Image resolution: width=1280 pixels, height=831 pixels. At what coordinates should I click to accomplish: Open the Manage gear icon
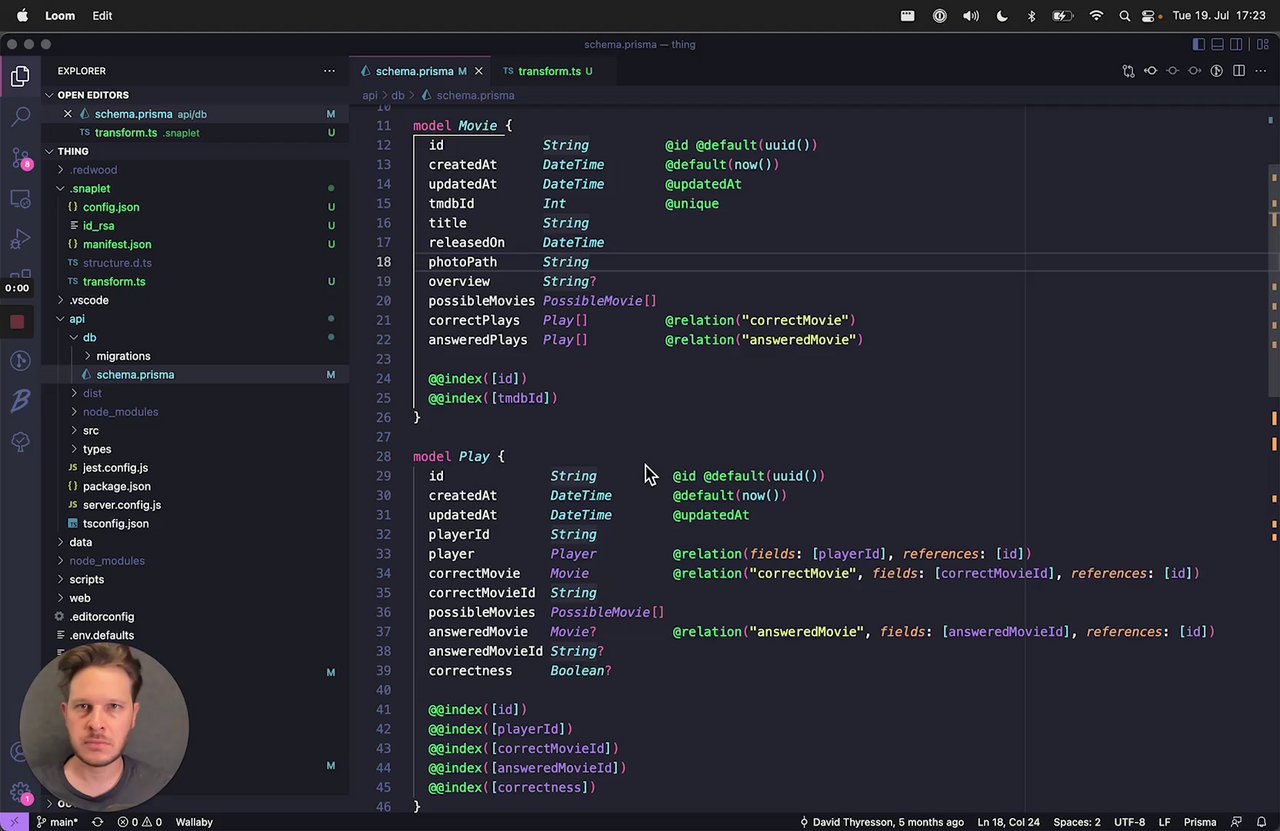(20, 792)
